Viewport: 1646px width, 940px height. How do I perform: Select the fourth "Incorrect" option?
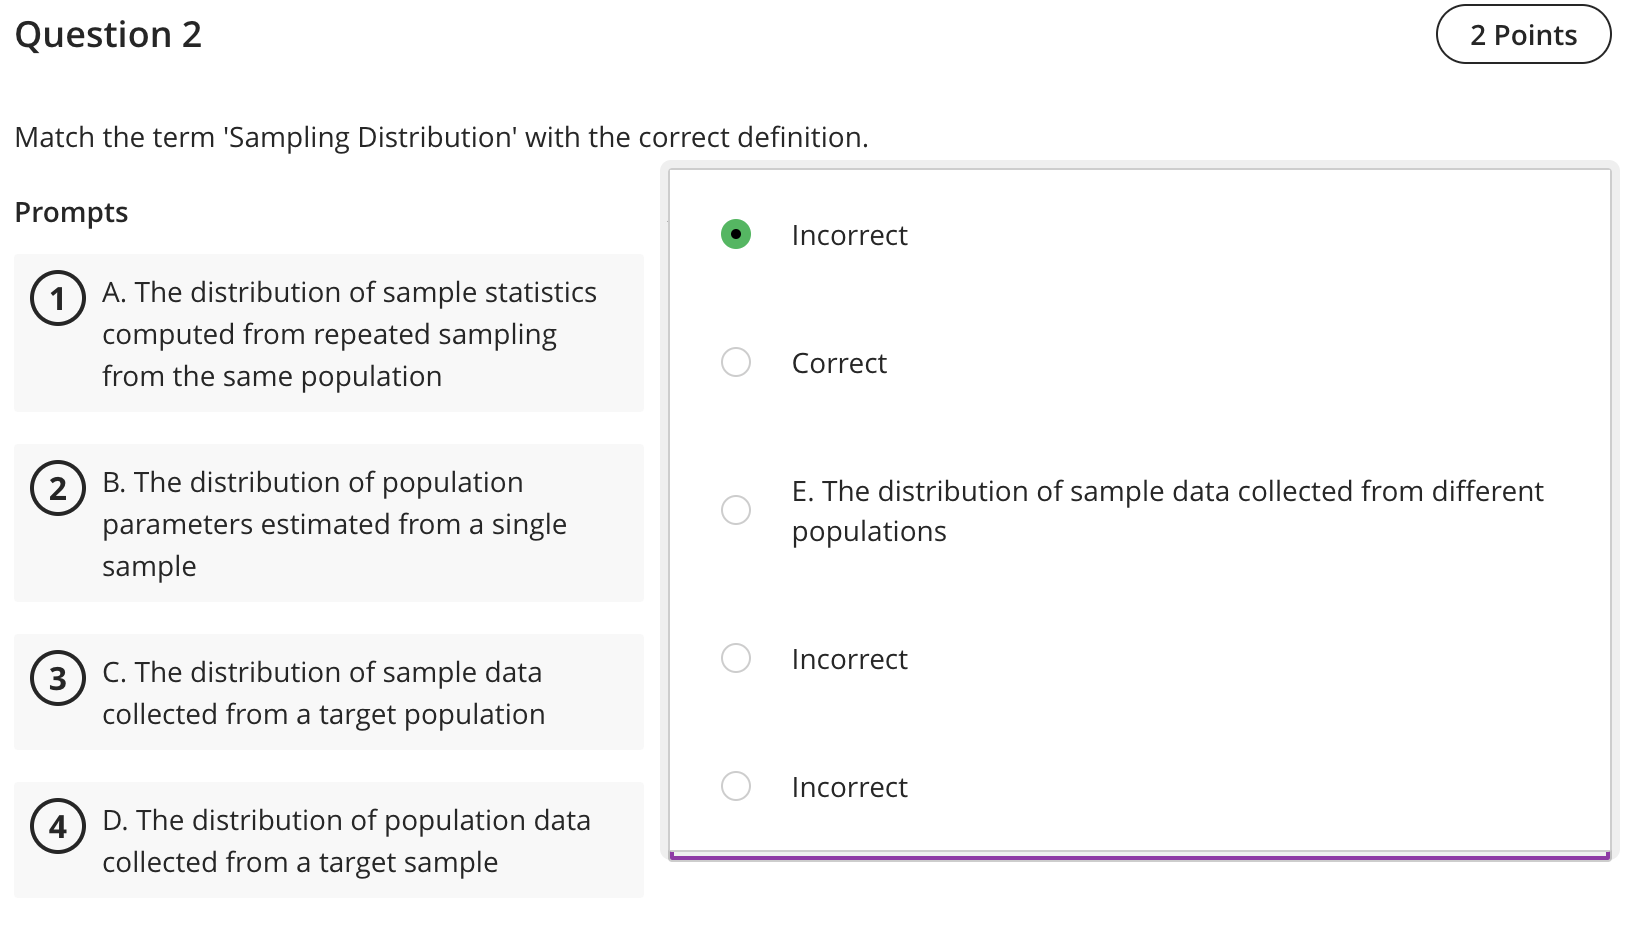pyautogui.click(x=736, y=658)
